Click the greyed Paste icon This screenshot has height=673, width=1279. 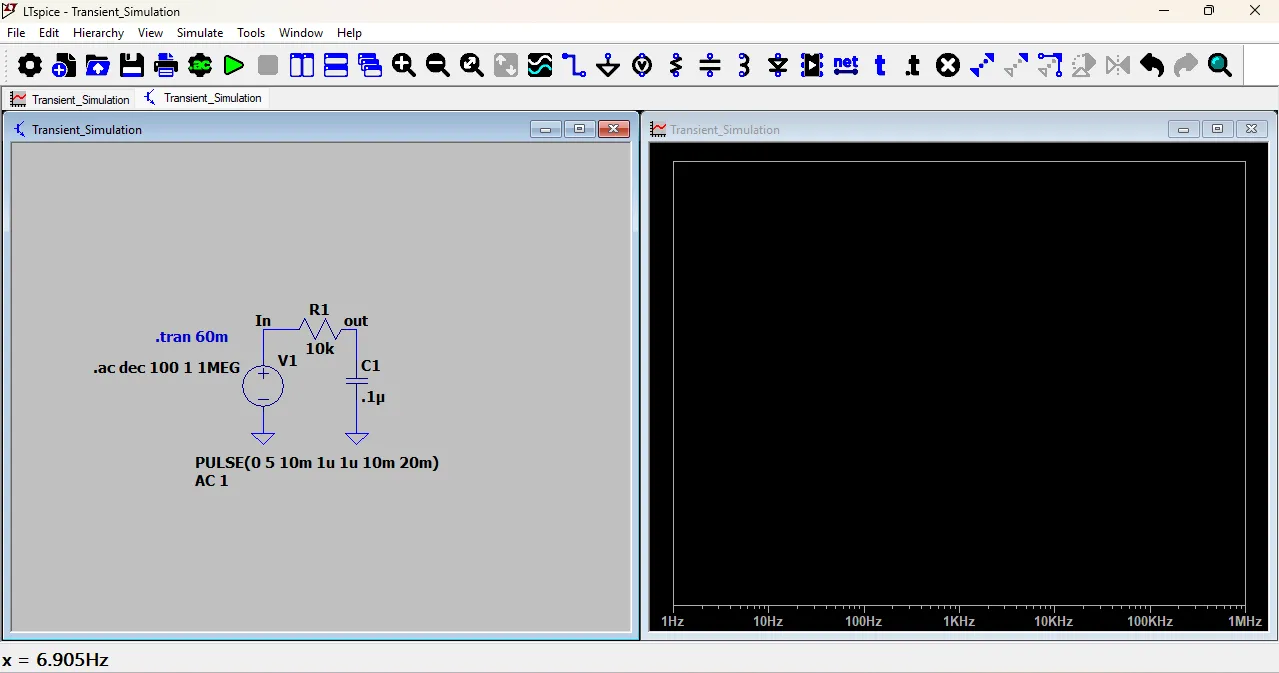1016,66
